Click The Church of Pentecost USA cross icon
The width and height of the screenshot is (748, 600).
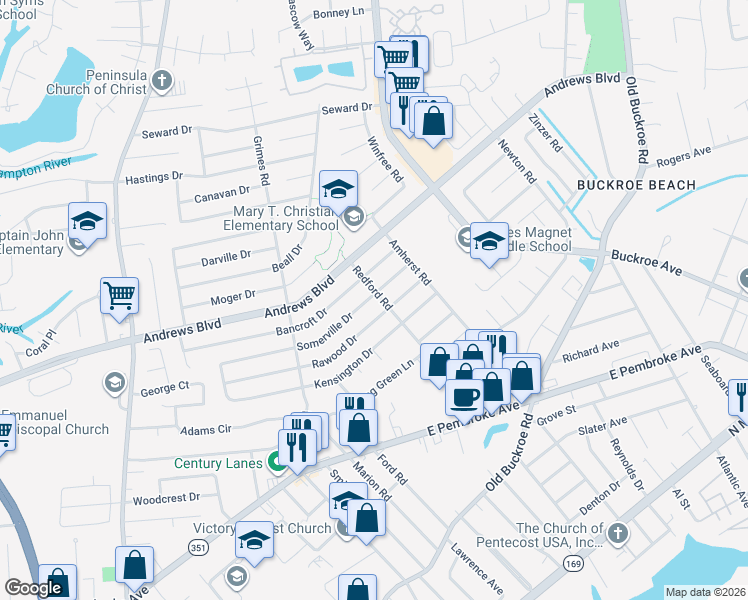tap(617, 533)
